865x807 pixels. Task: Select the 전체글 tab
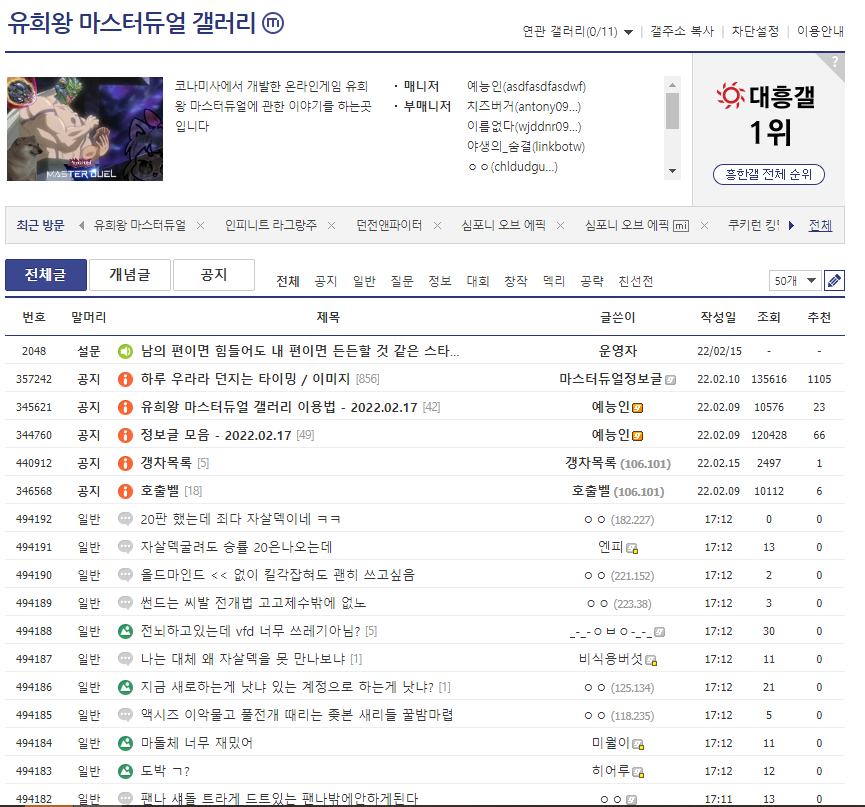46,275
